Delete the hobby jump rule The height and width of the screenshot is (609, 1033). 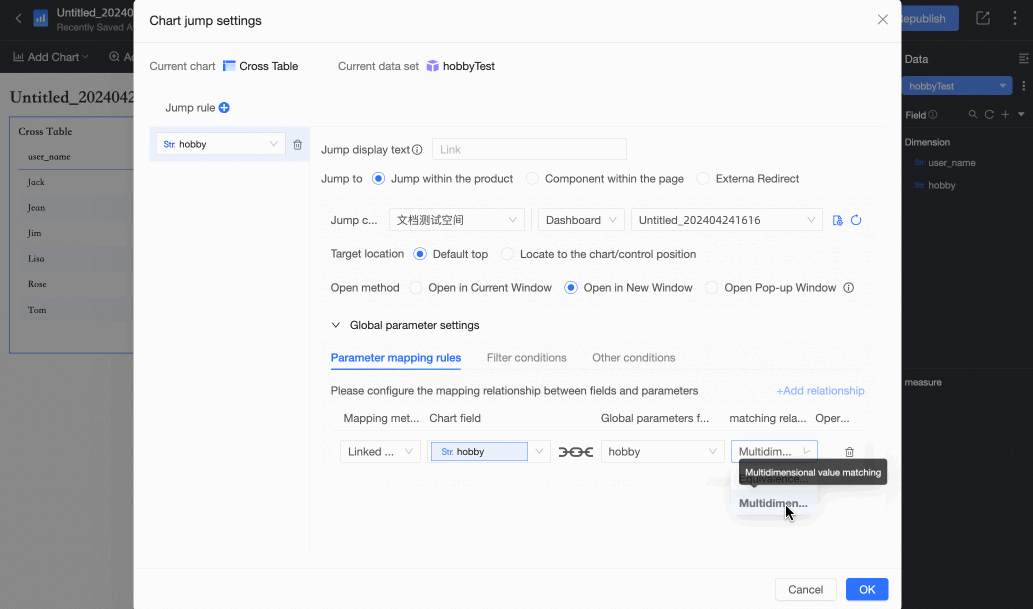[x=297, y=144]
